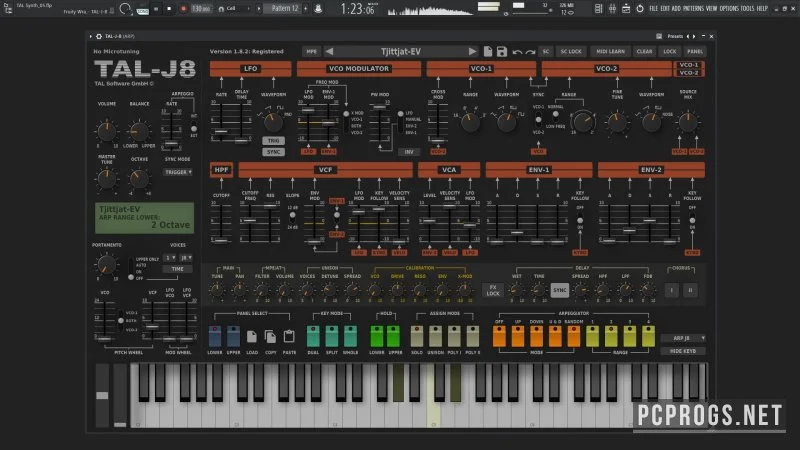Screen dimensions: 800x450
Task: Click the Unison Detune knob
Action: (330, 290)
